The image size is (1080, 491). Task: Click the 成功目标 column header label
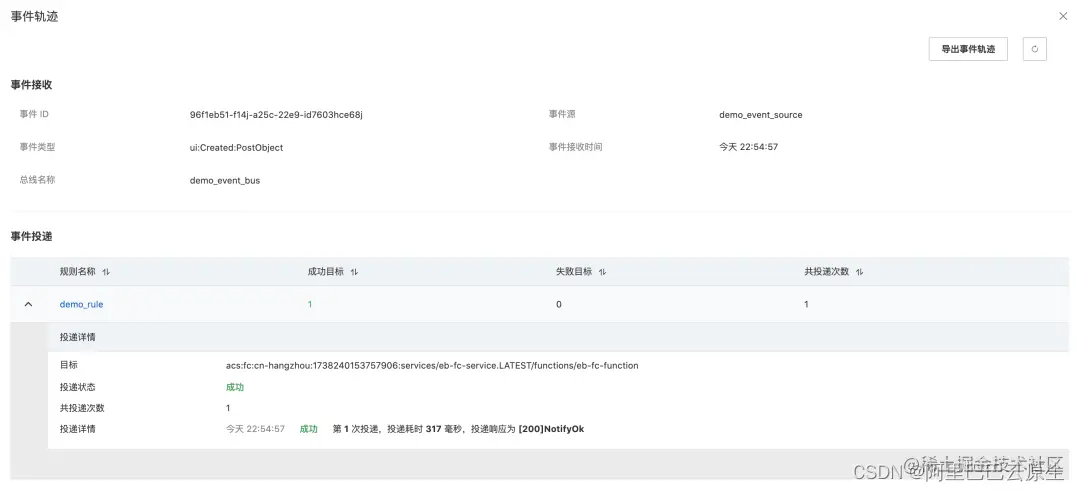[326, 271]
